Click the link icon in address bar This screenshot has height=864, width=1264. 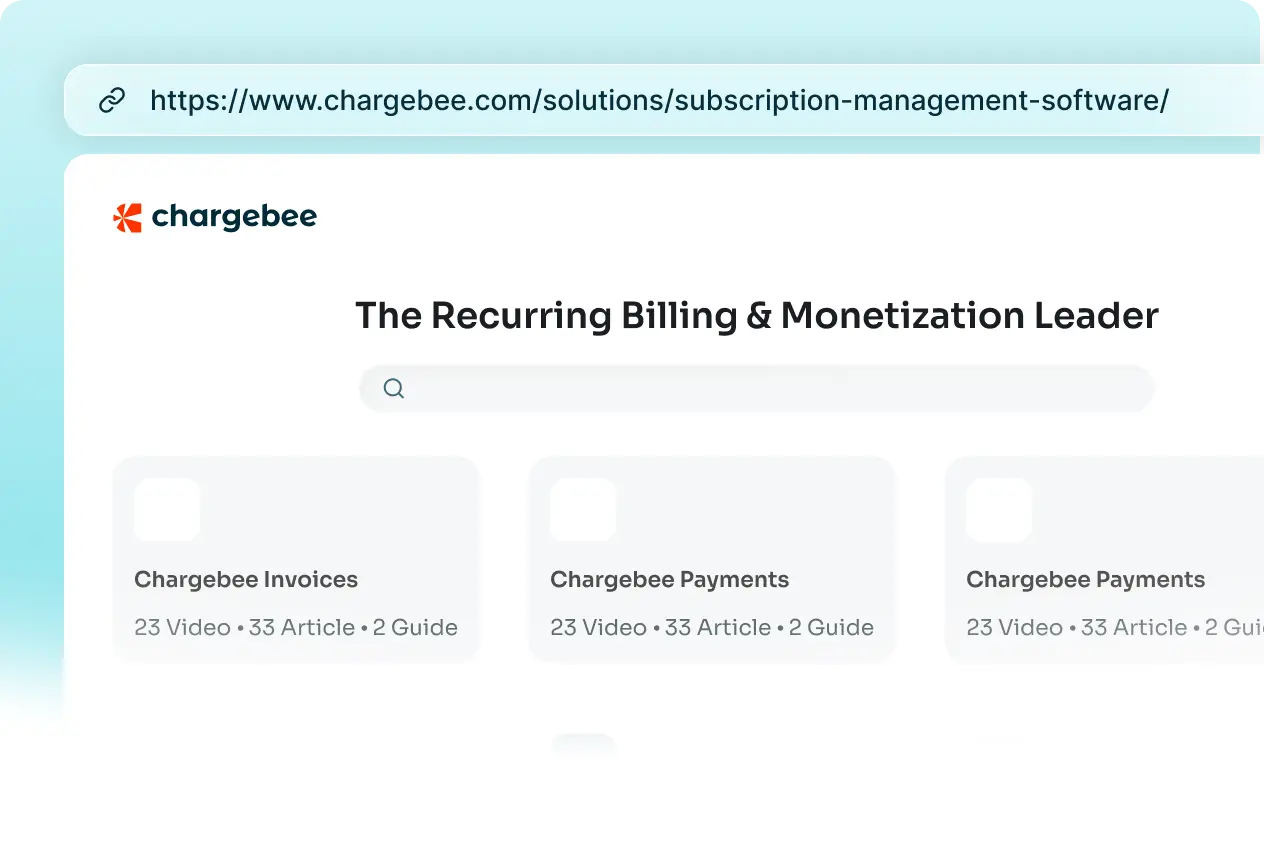point(112,100)
